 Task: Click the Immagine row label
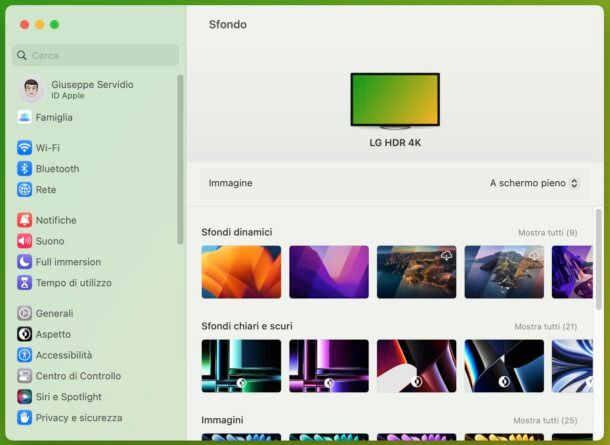[230, 183]
